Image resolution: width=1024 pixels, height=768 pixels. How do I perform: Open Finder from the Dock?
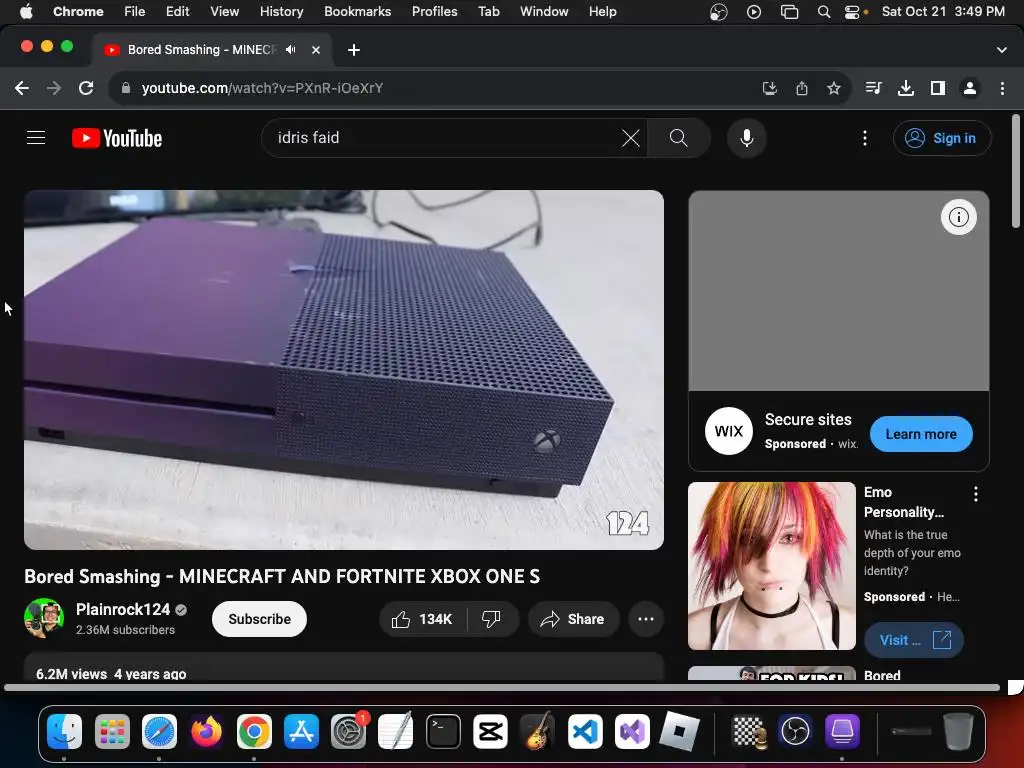(65, 731)
